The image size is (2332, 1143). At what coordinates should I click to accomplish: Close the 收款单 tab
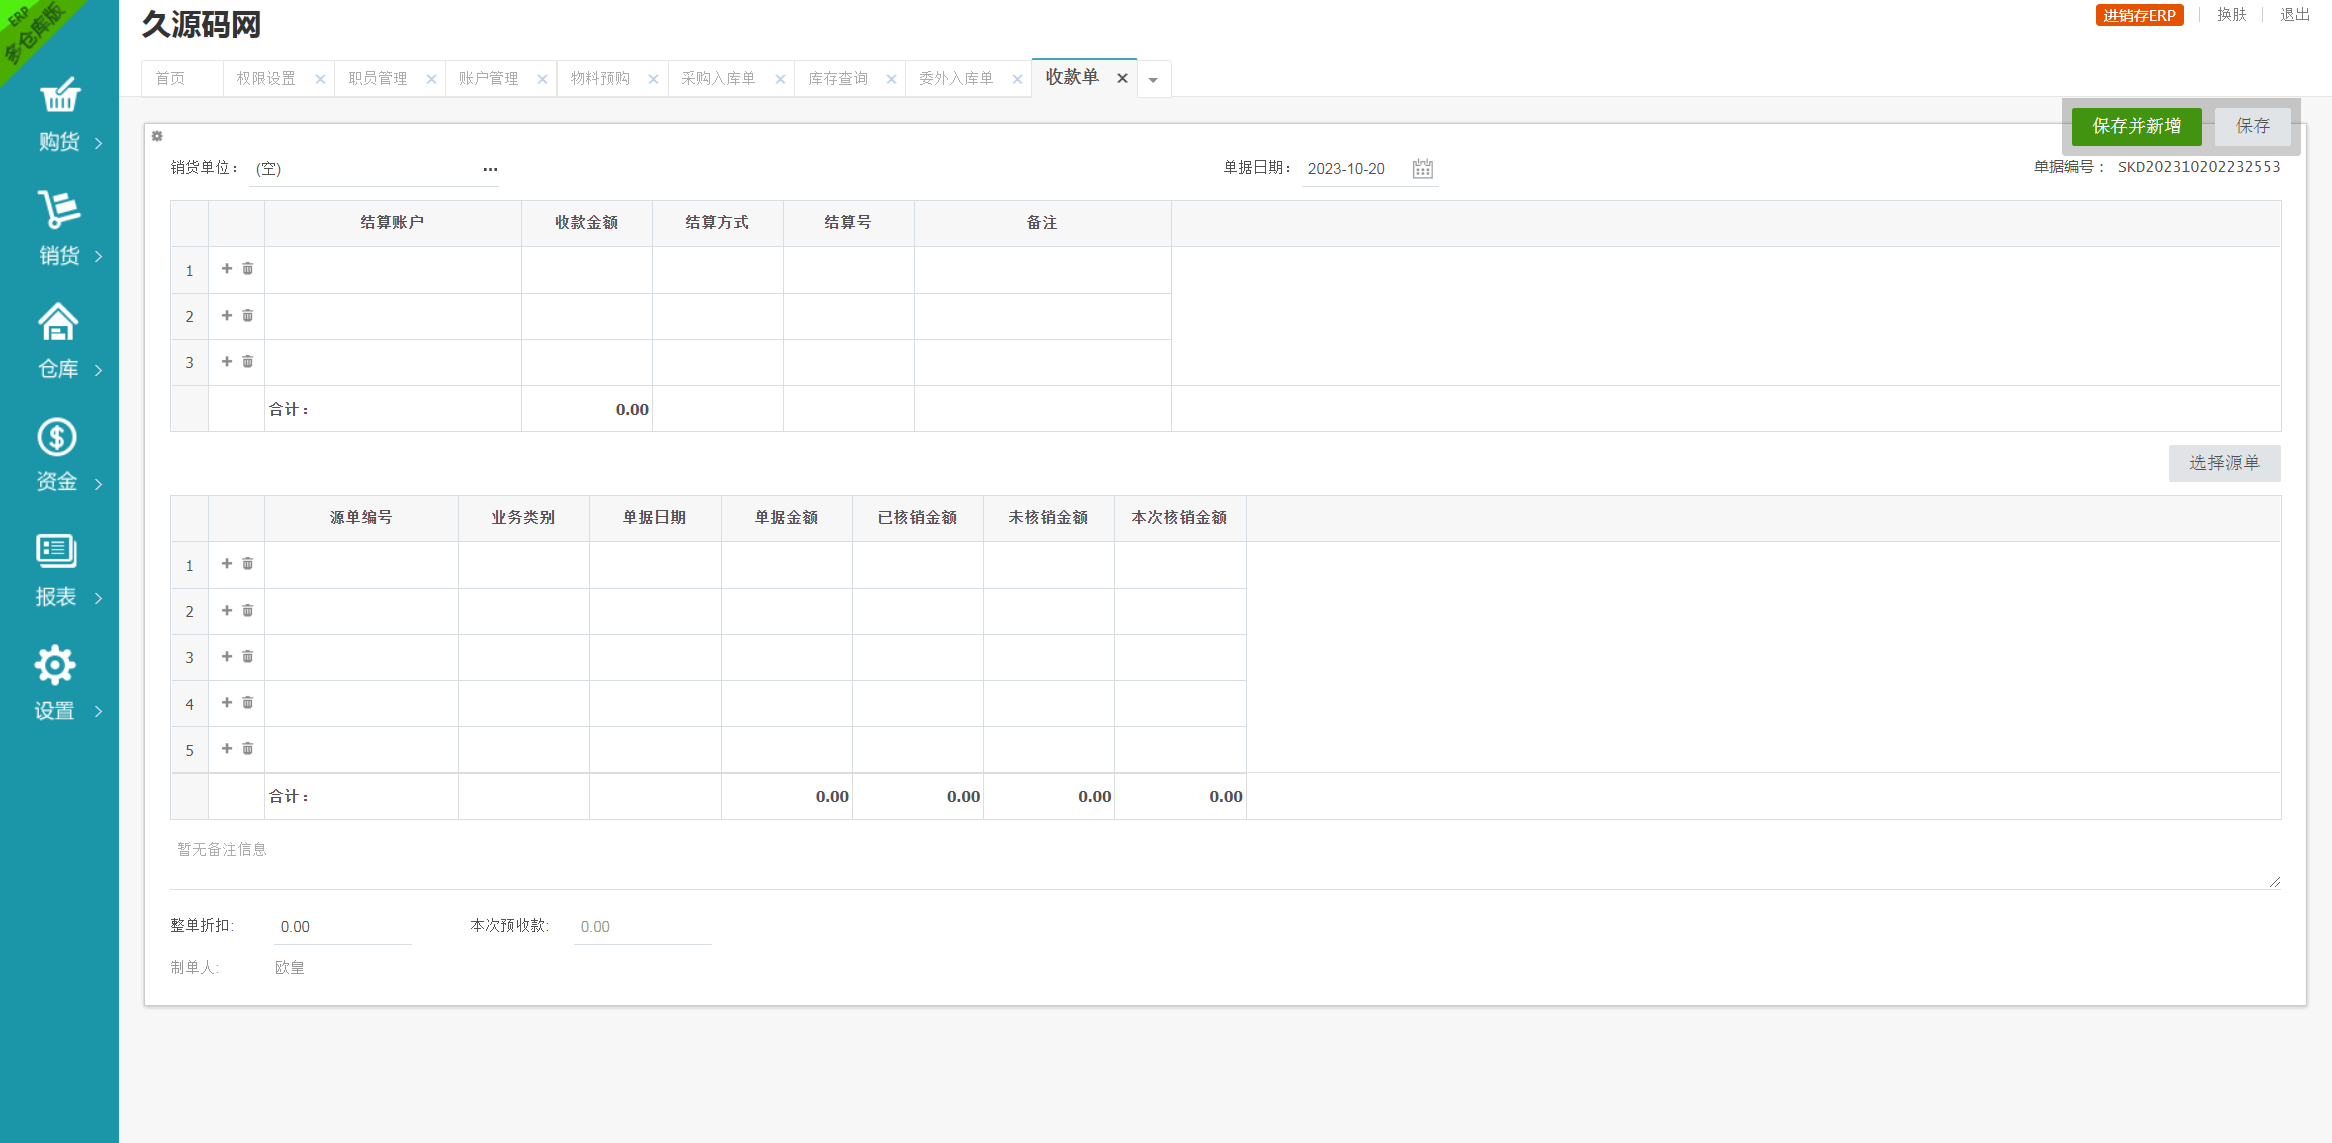[x=1122, y=79]
